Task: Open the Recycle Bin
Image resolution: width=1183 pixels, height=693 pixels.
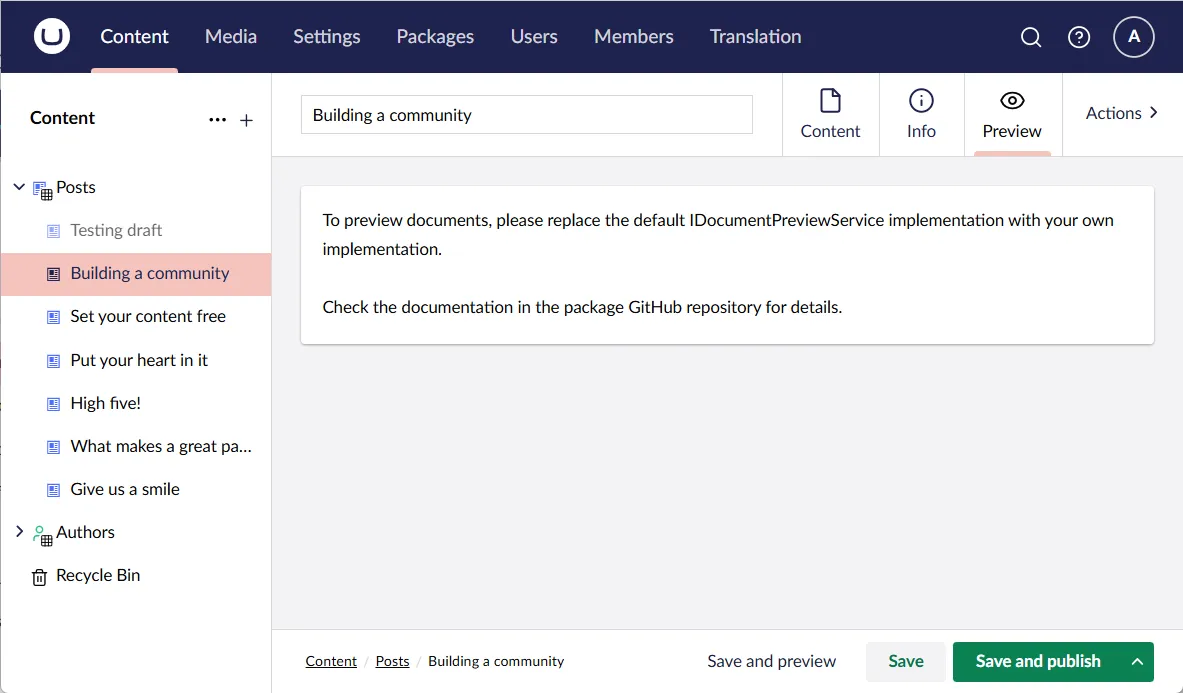Action: (98, 576)
